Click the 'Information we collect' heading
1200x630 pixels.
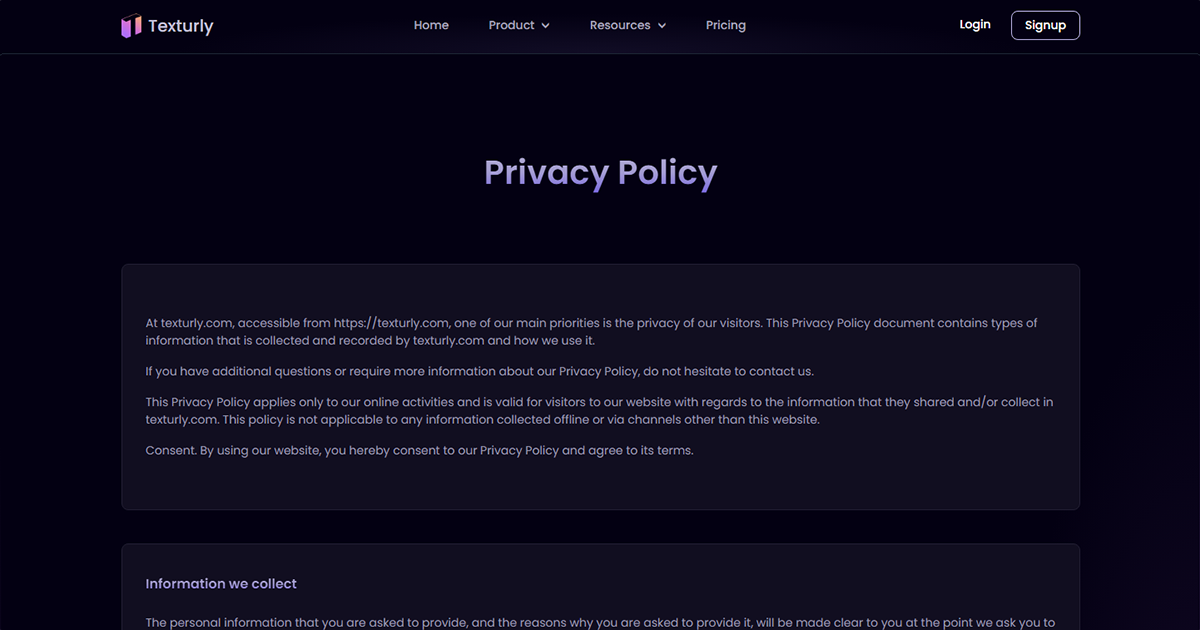coord(221,583)
